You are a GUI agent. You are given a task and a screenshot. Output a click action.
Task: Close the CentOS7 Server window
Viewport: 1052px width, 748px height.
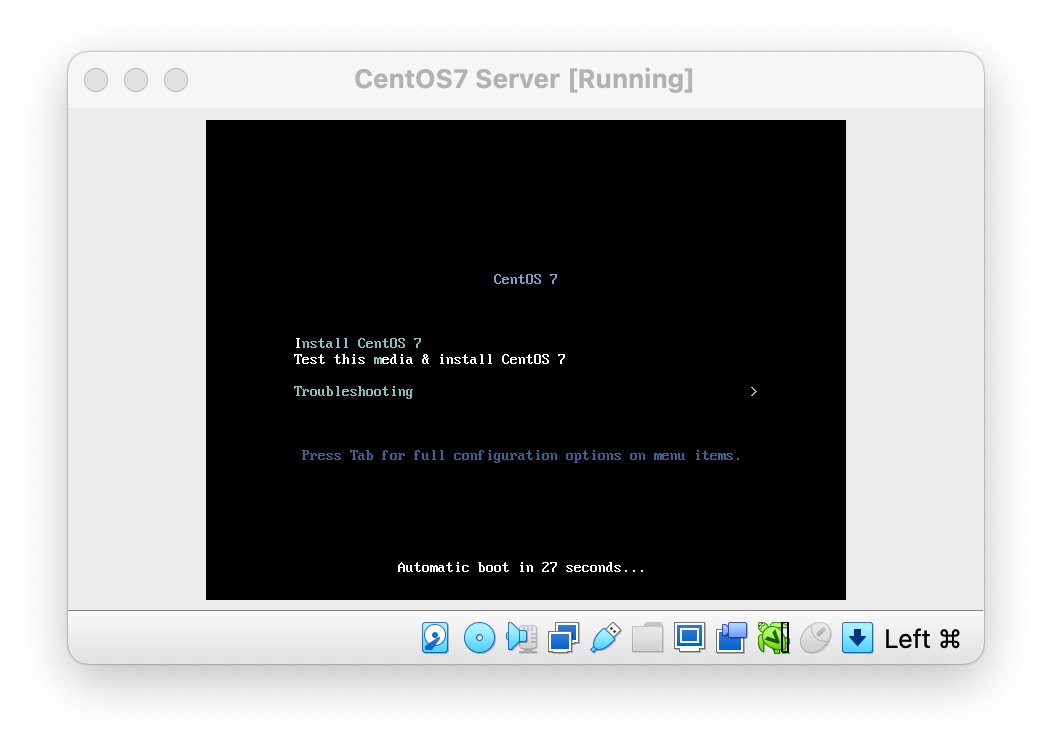[x=96, y=80]
